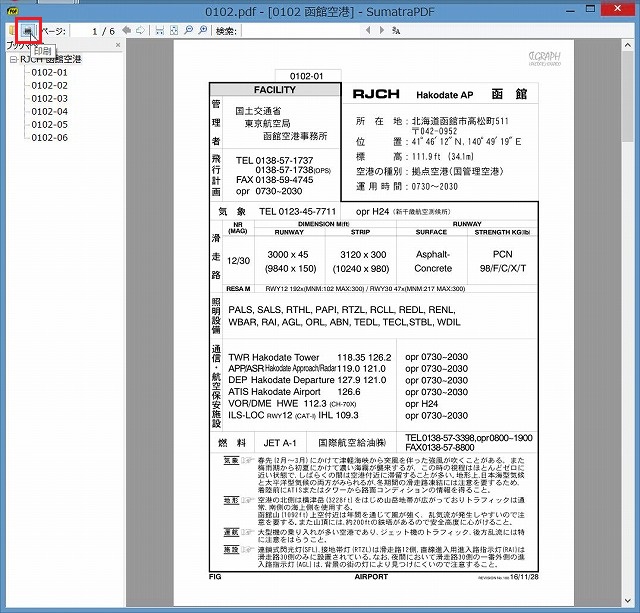Open bookmark 0102-01
640x613 pixels.
49,73
